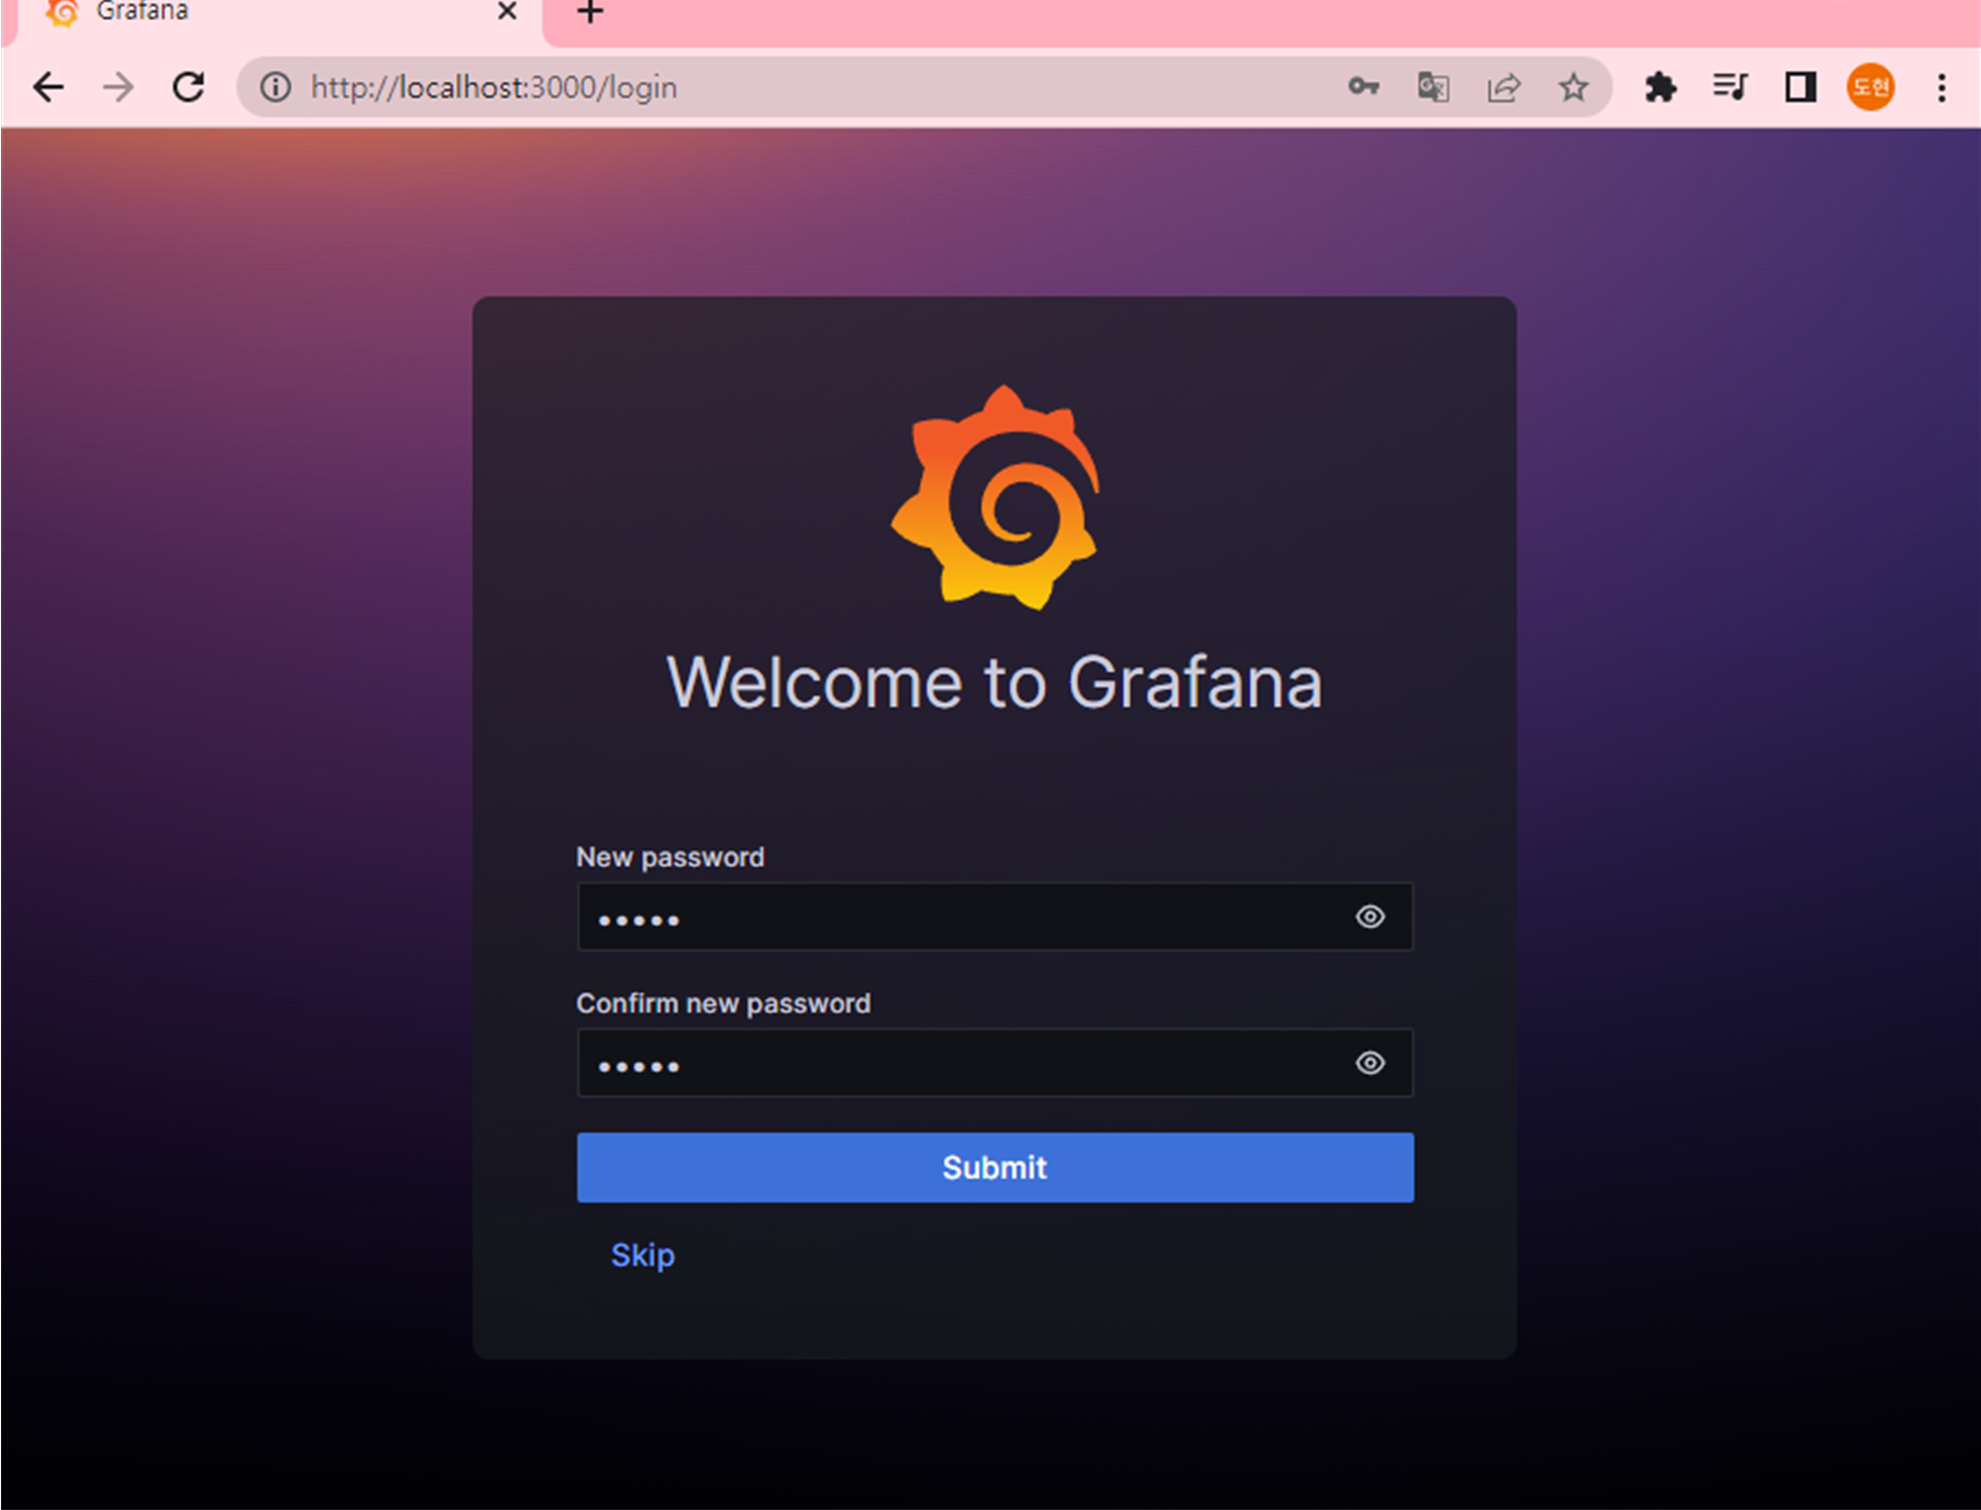
Task: Click the browser back arrow
Action: click(48, 88)
